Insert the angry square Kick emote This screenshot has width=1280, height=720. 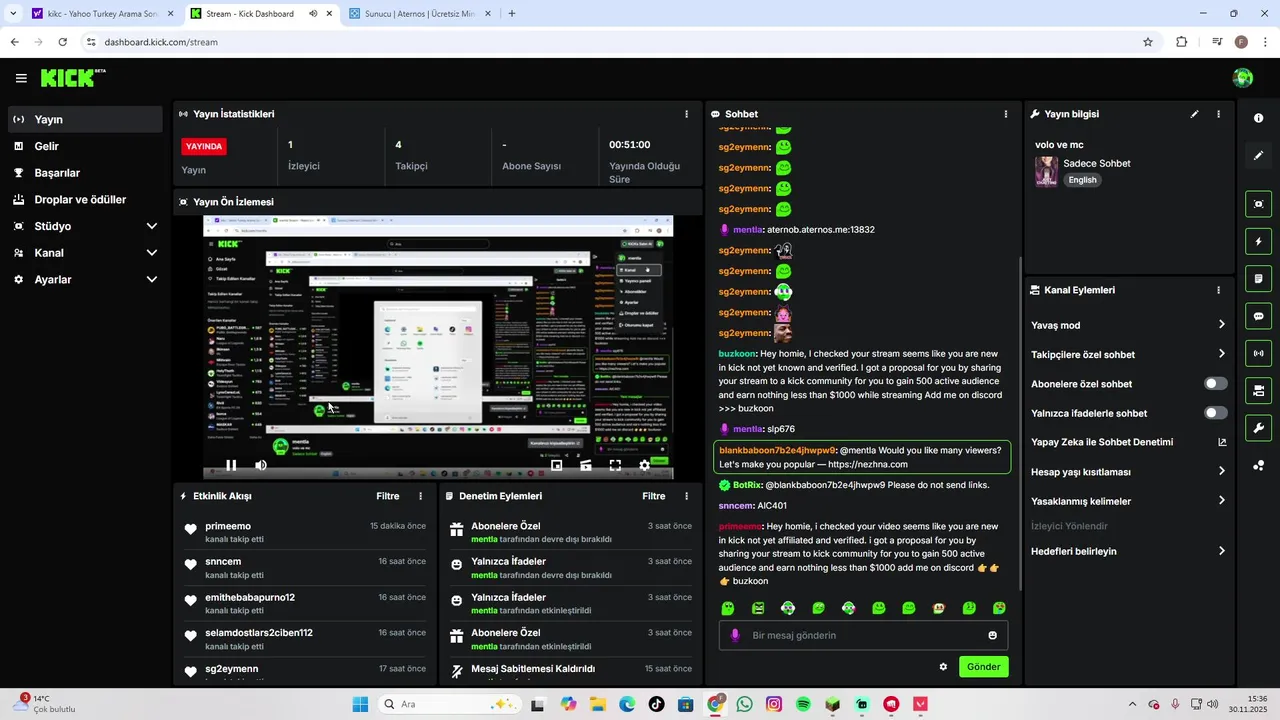(758, 608)
